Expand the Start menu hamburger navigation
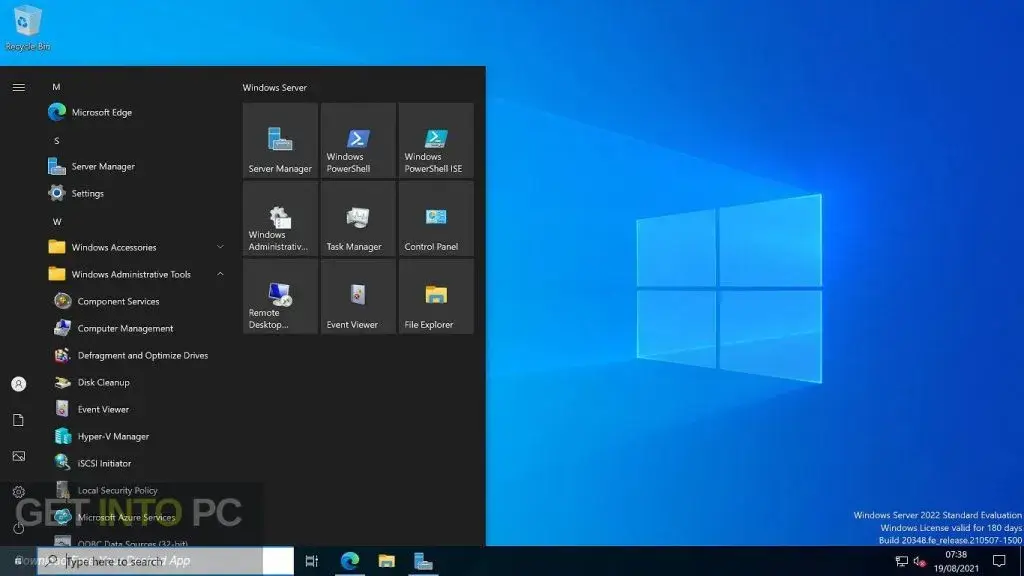 (x=18, y=87)
